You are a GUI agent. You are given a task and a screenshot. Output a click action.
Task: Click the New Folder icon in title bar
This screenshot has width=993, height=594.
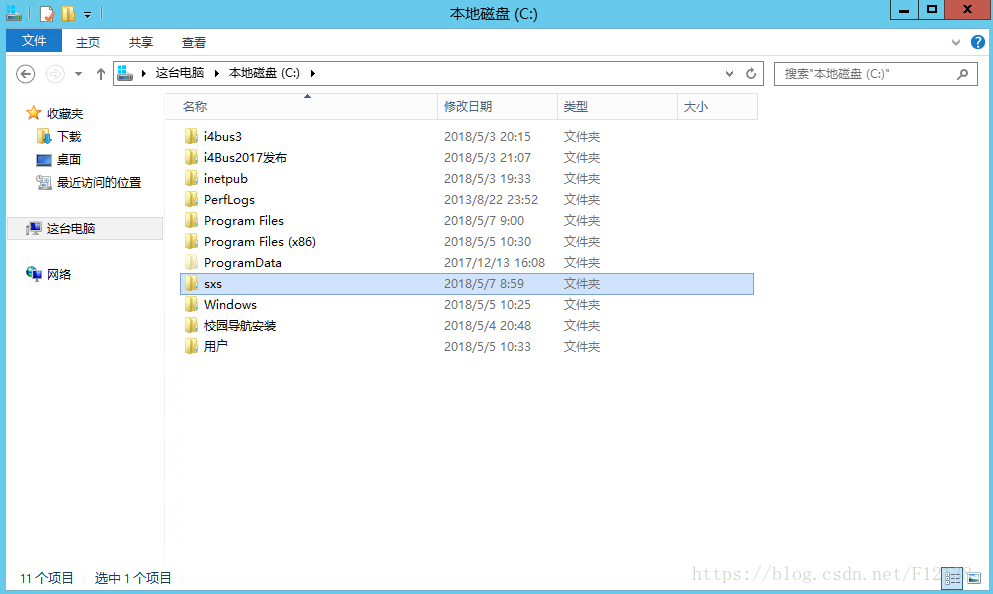[68, 13]
